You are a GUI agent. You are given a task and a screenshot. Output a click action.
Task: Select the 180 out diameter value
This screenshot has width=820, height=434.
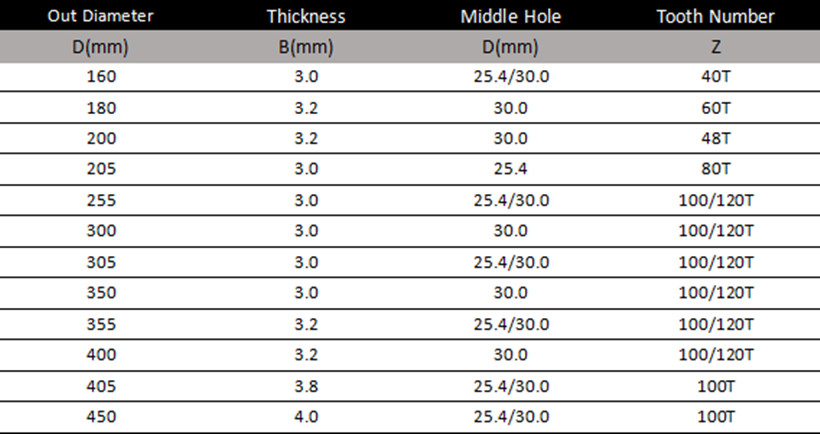pos(101,108)
